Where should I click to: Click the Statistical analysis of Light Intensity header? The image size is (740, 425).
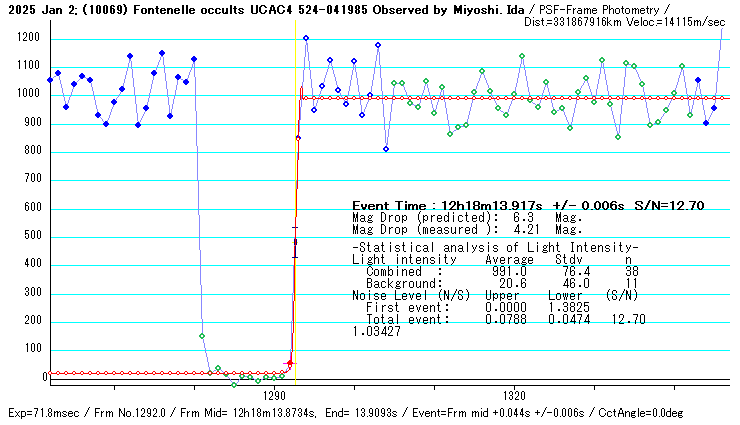495,247
